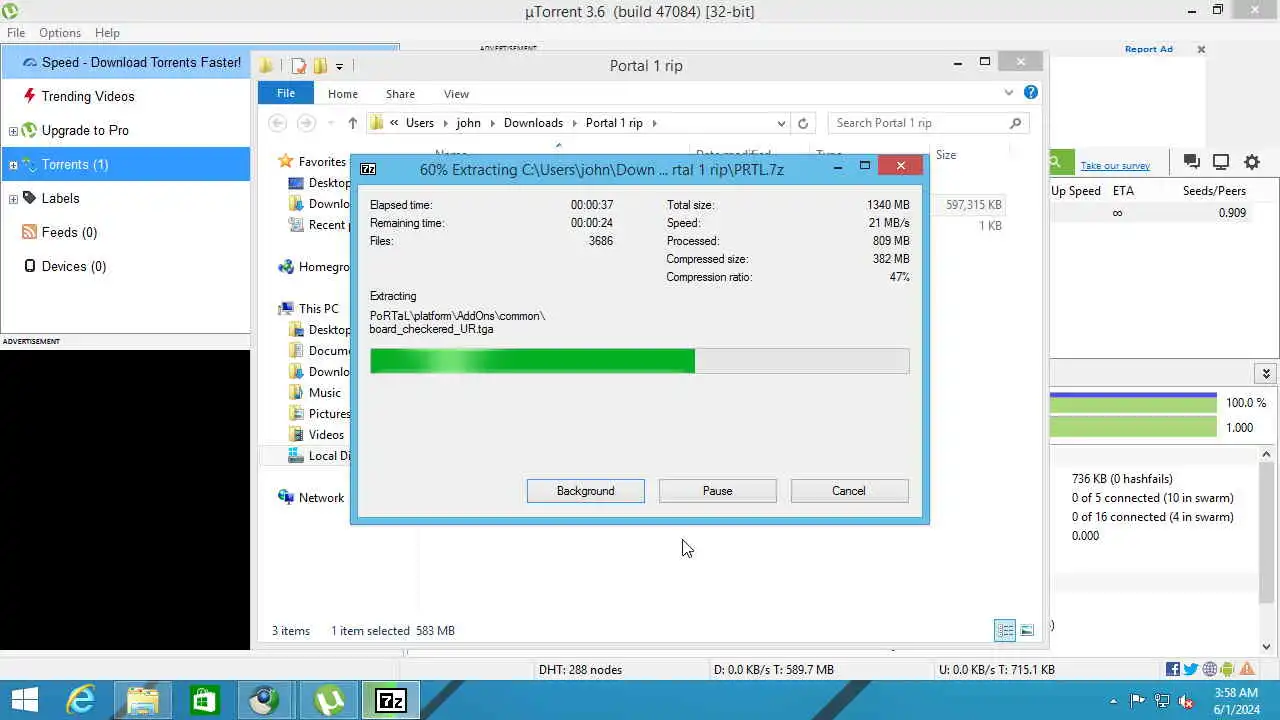Open Trending Videos in uTorrent sidebar
This screenshot has height=720, width=1280.
click(x=88, y=96)
